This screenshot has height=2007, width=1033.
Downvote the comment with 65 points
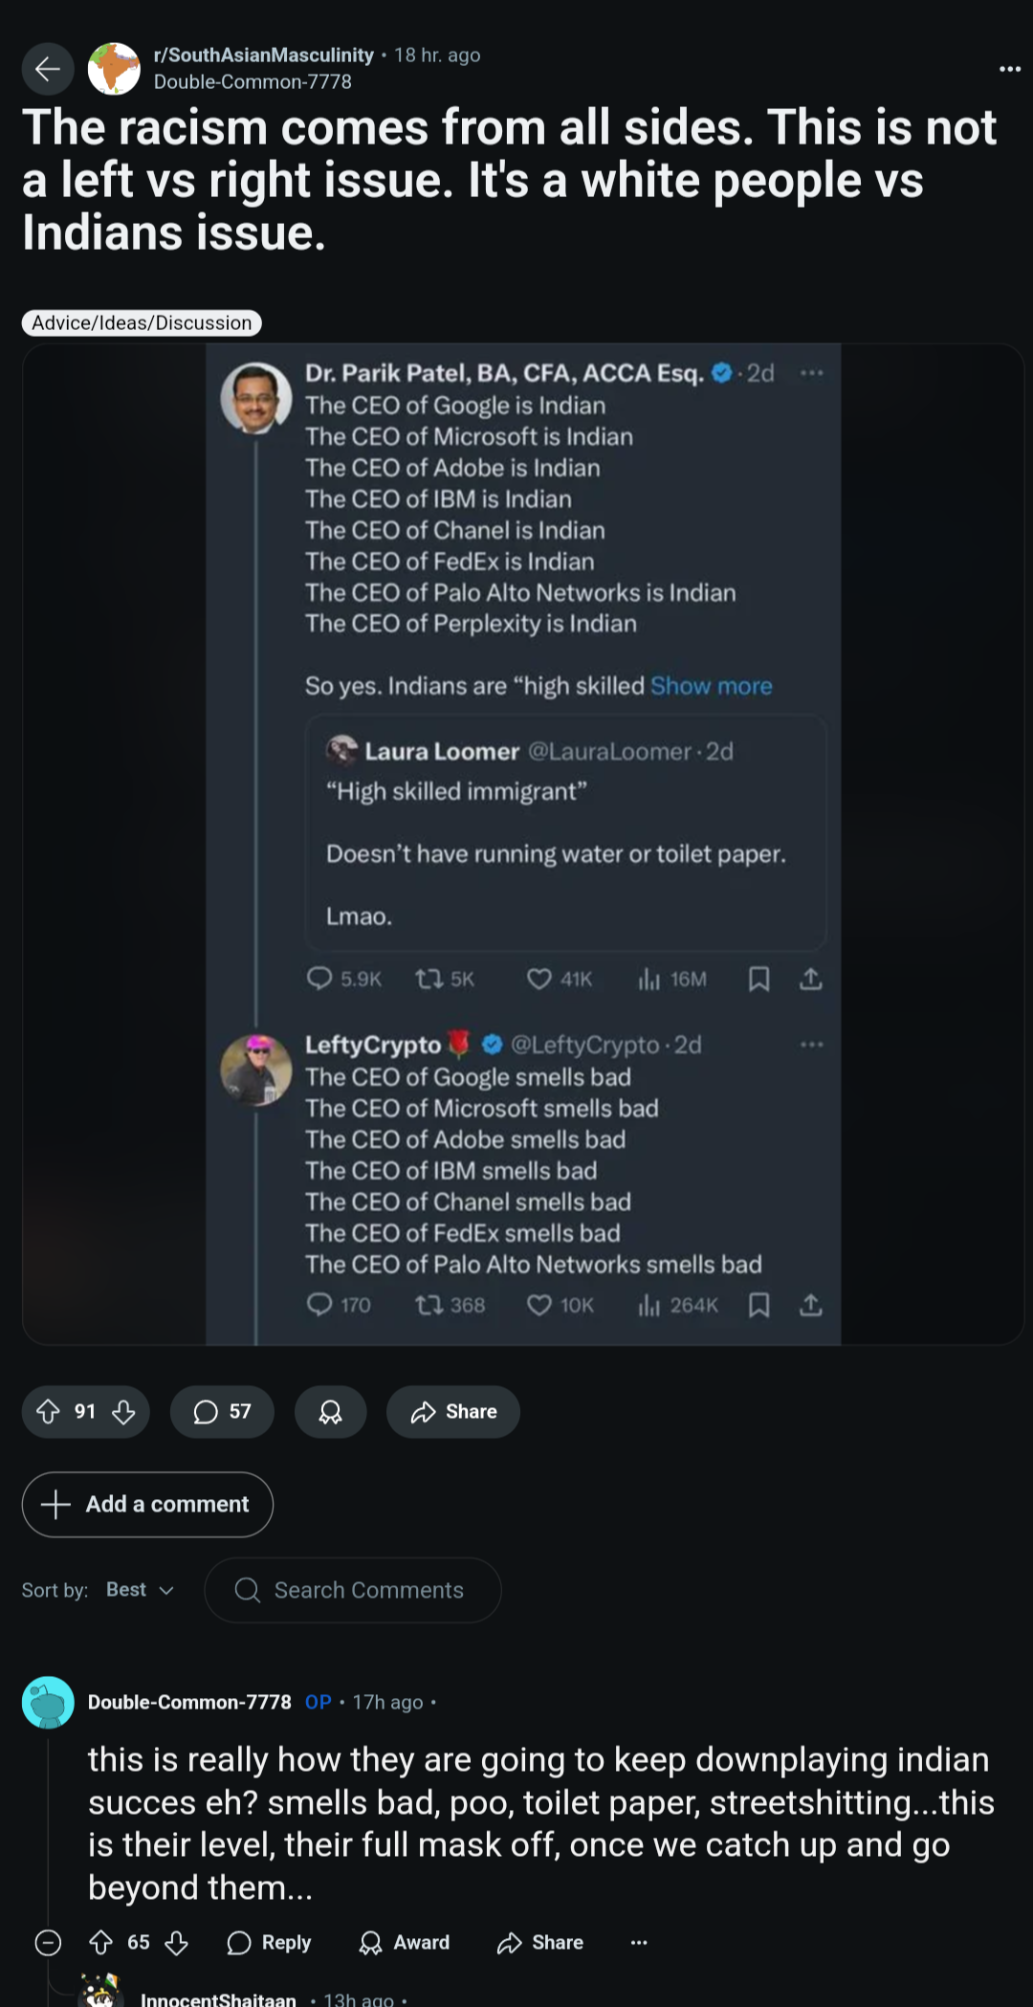pyautogui.click(x=177, y=1942)
